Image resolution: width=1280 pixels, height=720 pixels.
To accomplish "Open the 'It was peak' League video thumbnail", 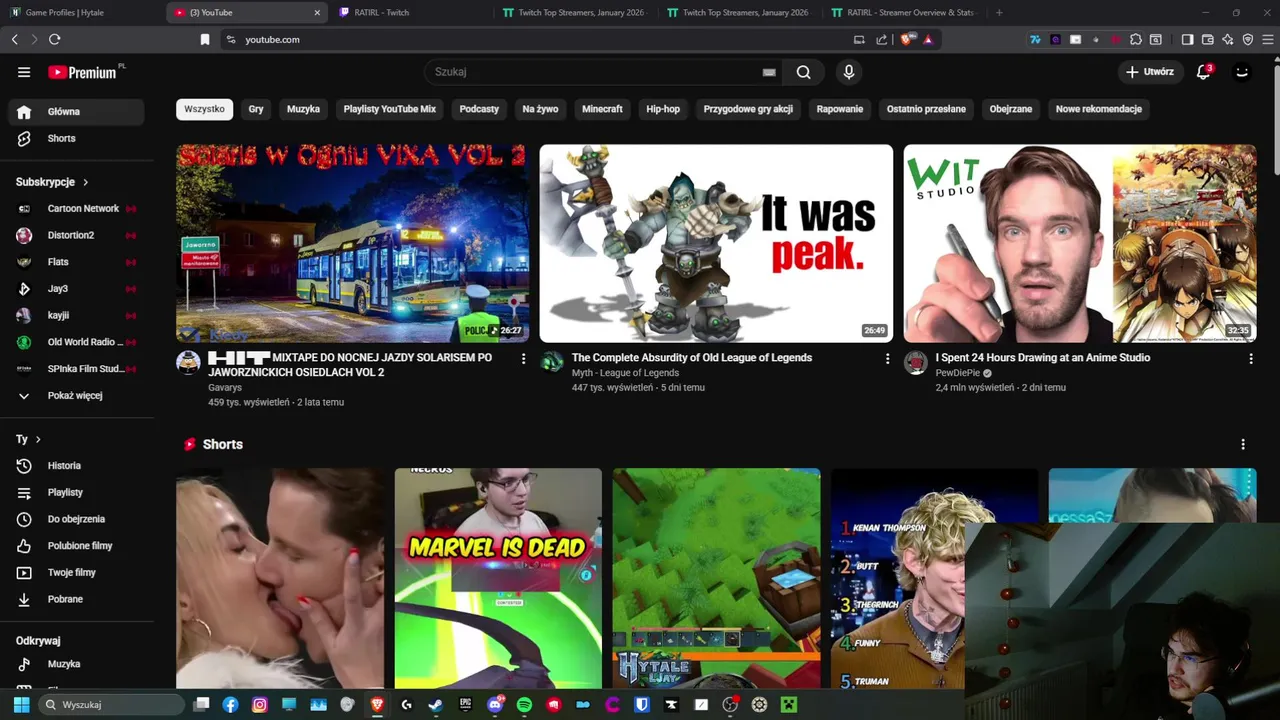I will 716,243.
